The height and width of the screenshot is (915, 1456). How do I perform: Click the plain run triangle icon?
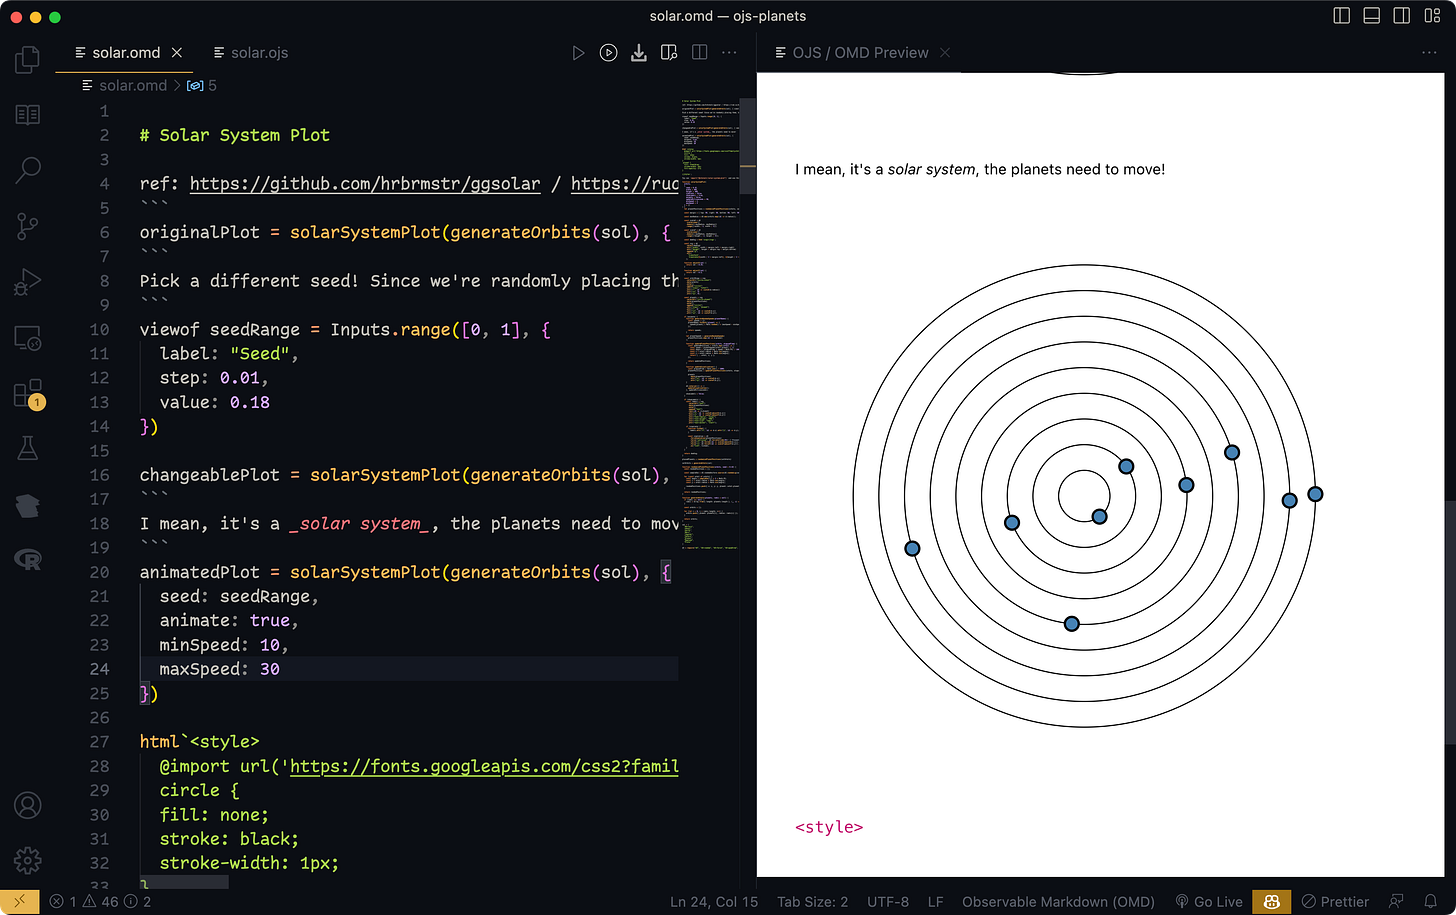point(578,53)
